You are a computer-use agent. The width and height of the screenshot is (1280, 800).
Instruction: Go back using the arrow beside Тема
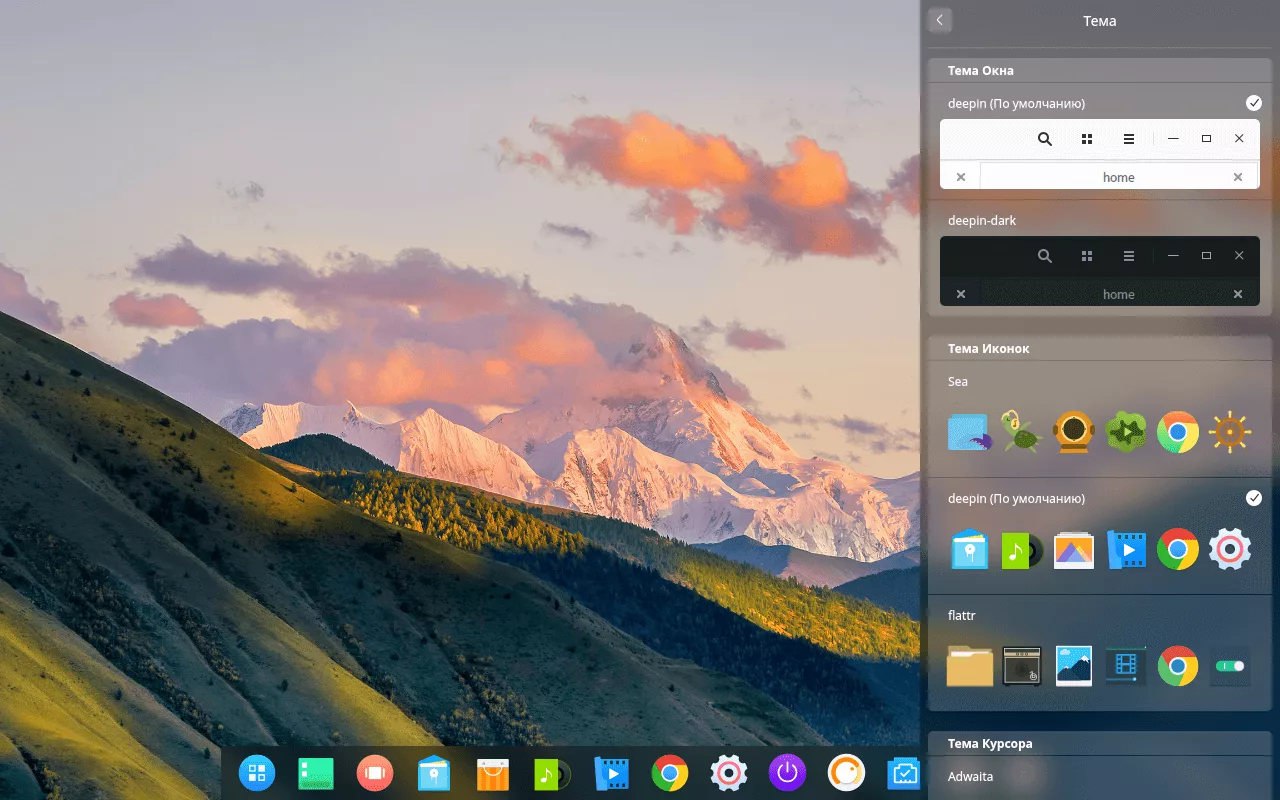click(939, 20)
